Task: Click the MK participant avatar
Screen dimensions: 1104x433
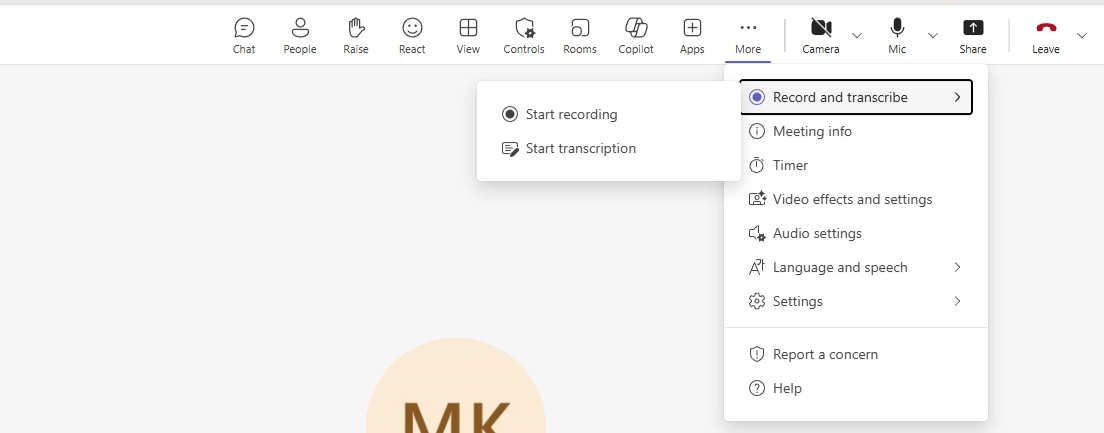Action: (456, 386)
